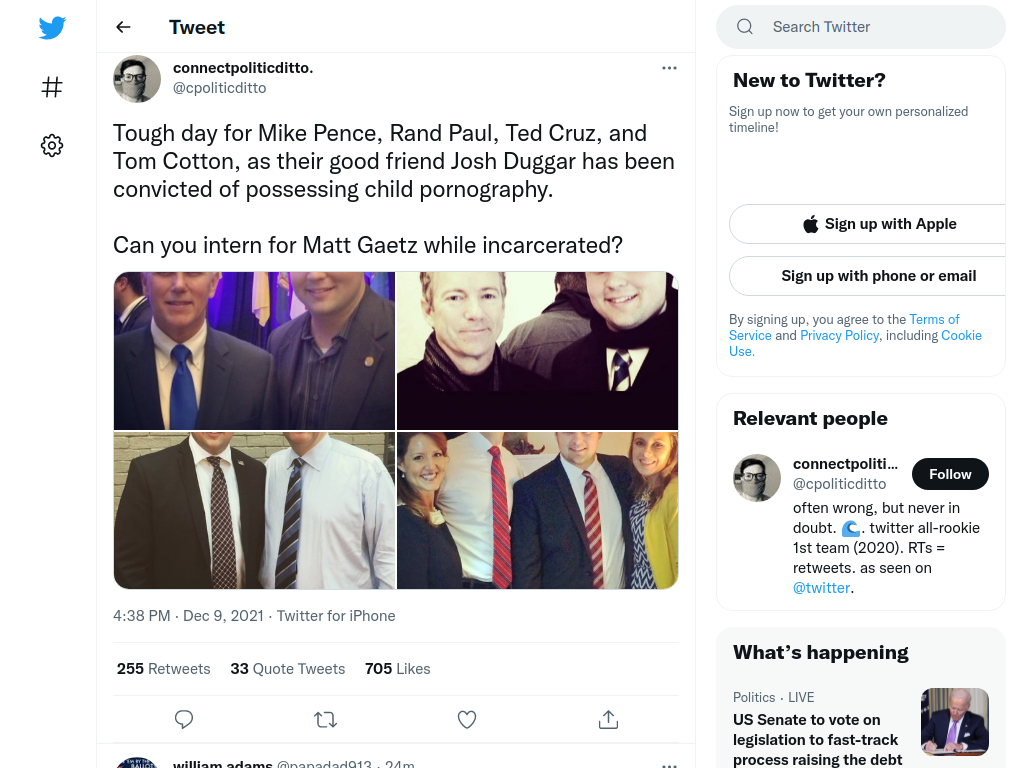This screenshot has height=768, width=1024.
Task: View the 255 Retweets list
Action: (163, 669)
